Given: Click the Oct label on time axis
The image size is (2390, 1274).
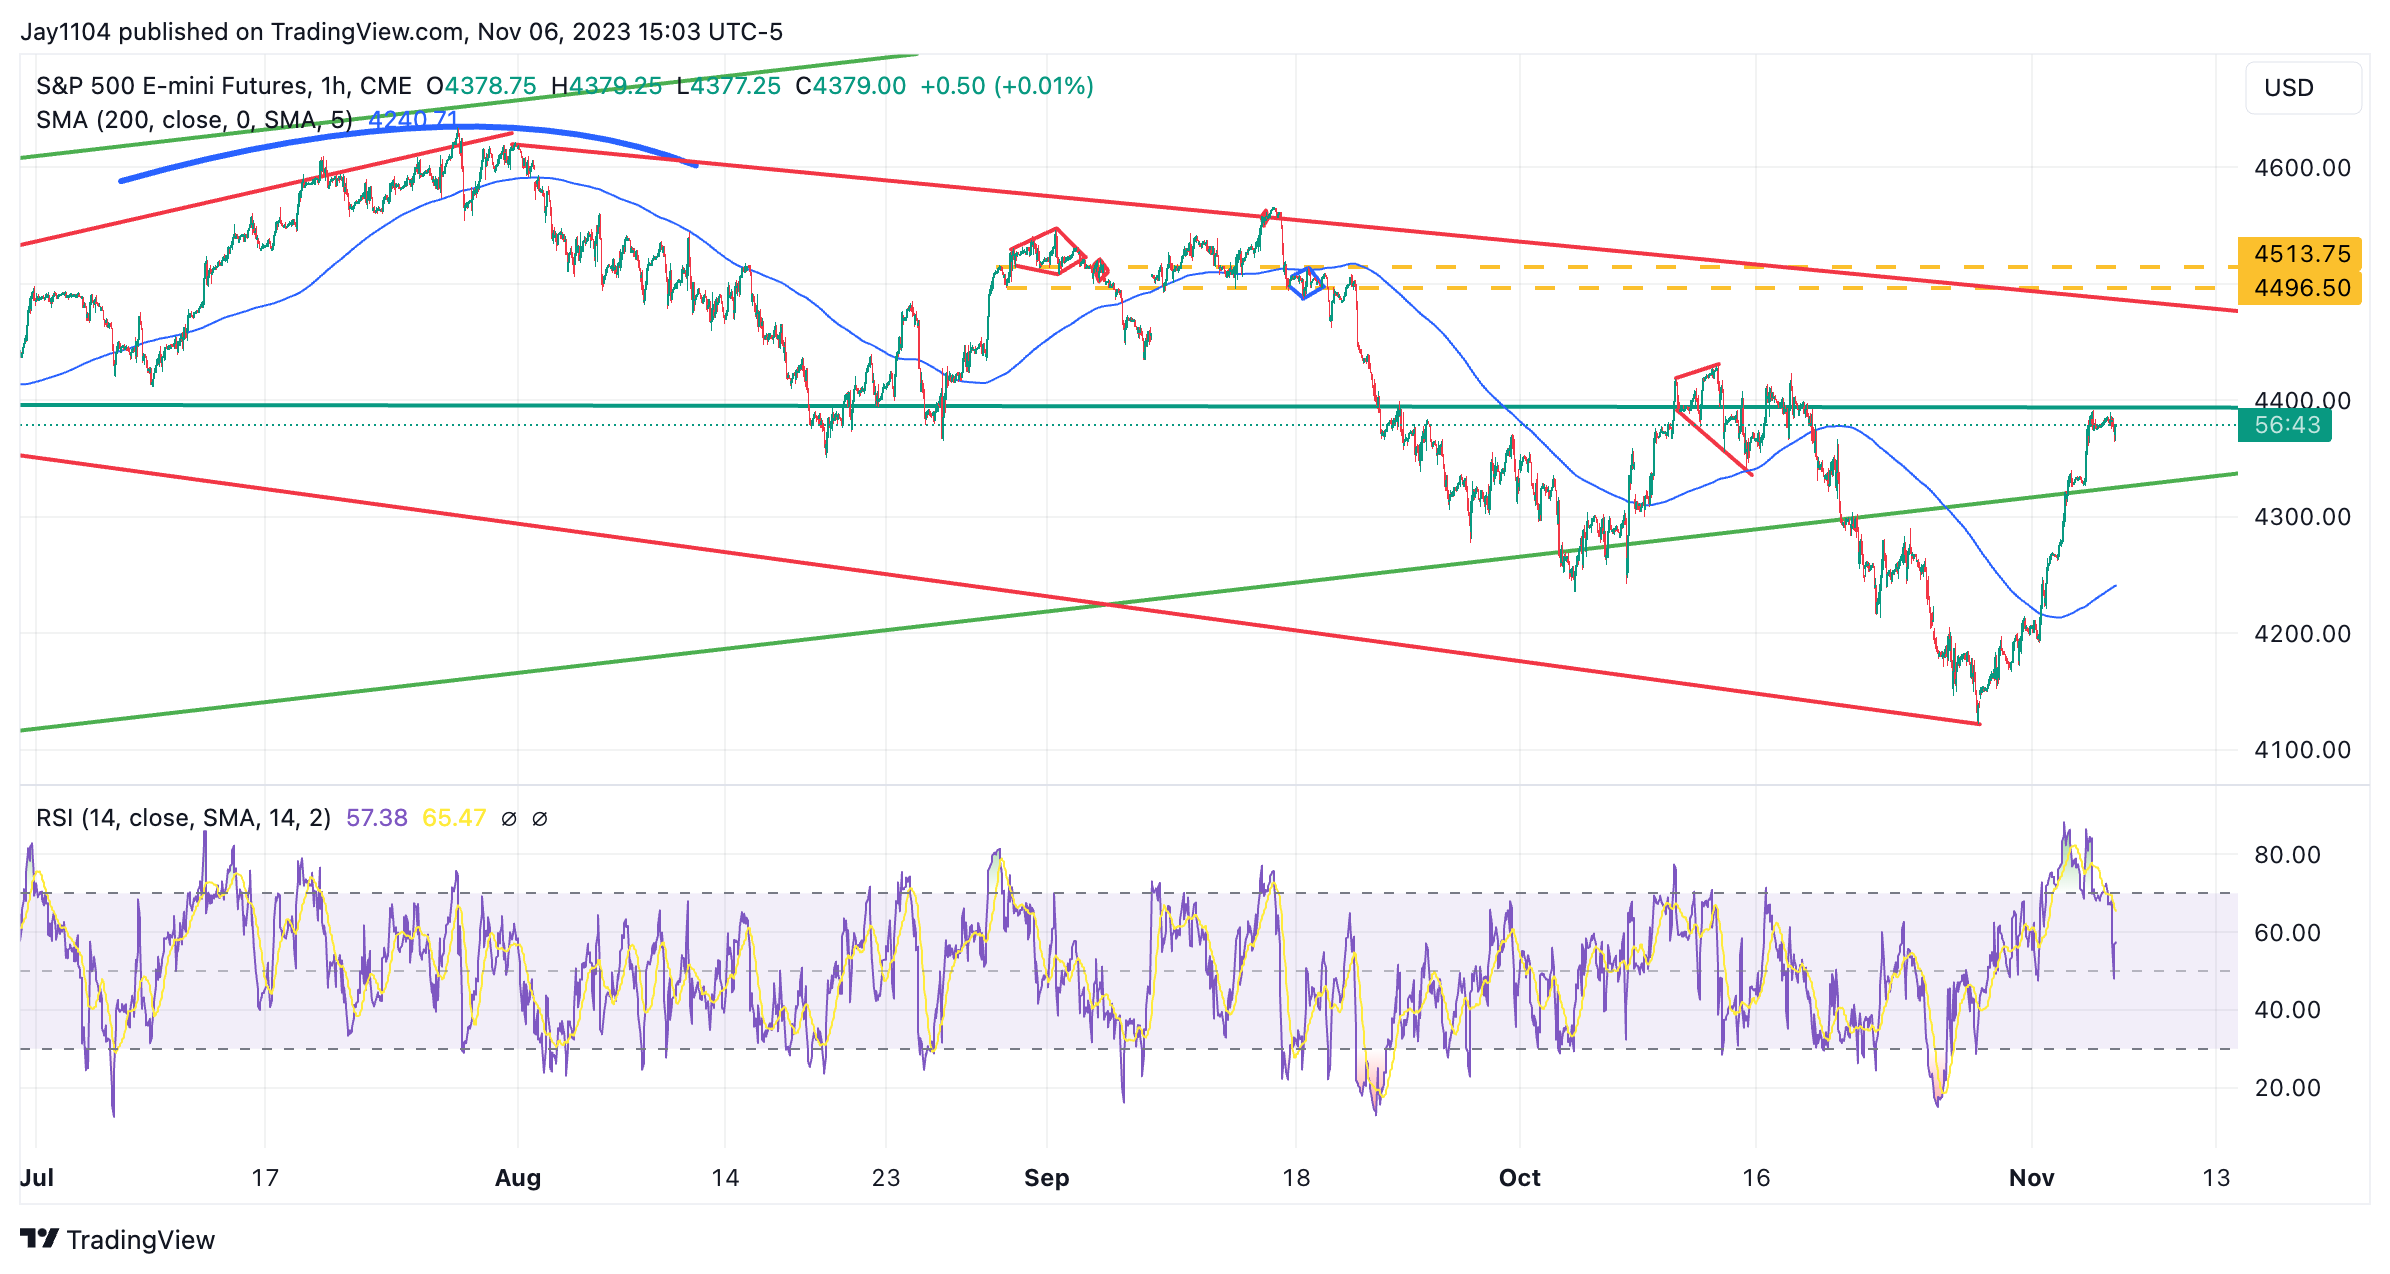Looking at the screenshot, I should [x=1520, y=1178].
